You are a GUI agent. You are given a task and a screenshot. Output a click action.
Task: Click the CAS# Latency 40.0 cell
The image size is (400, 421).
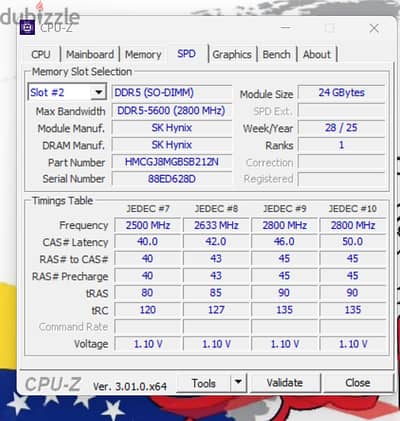click(148, 242)
